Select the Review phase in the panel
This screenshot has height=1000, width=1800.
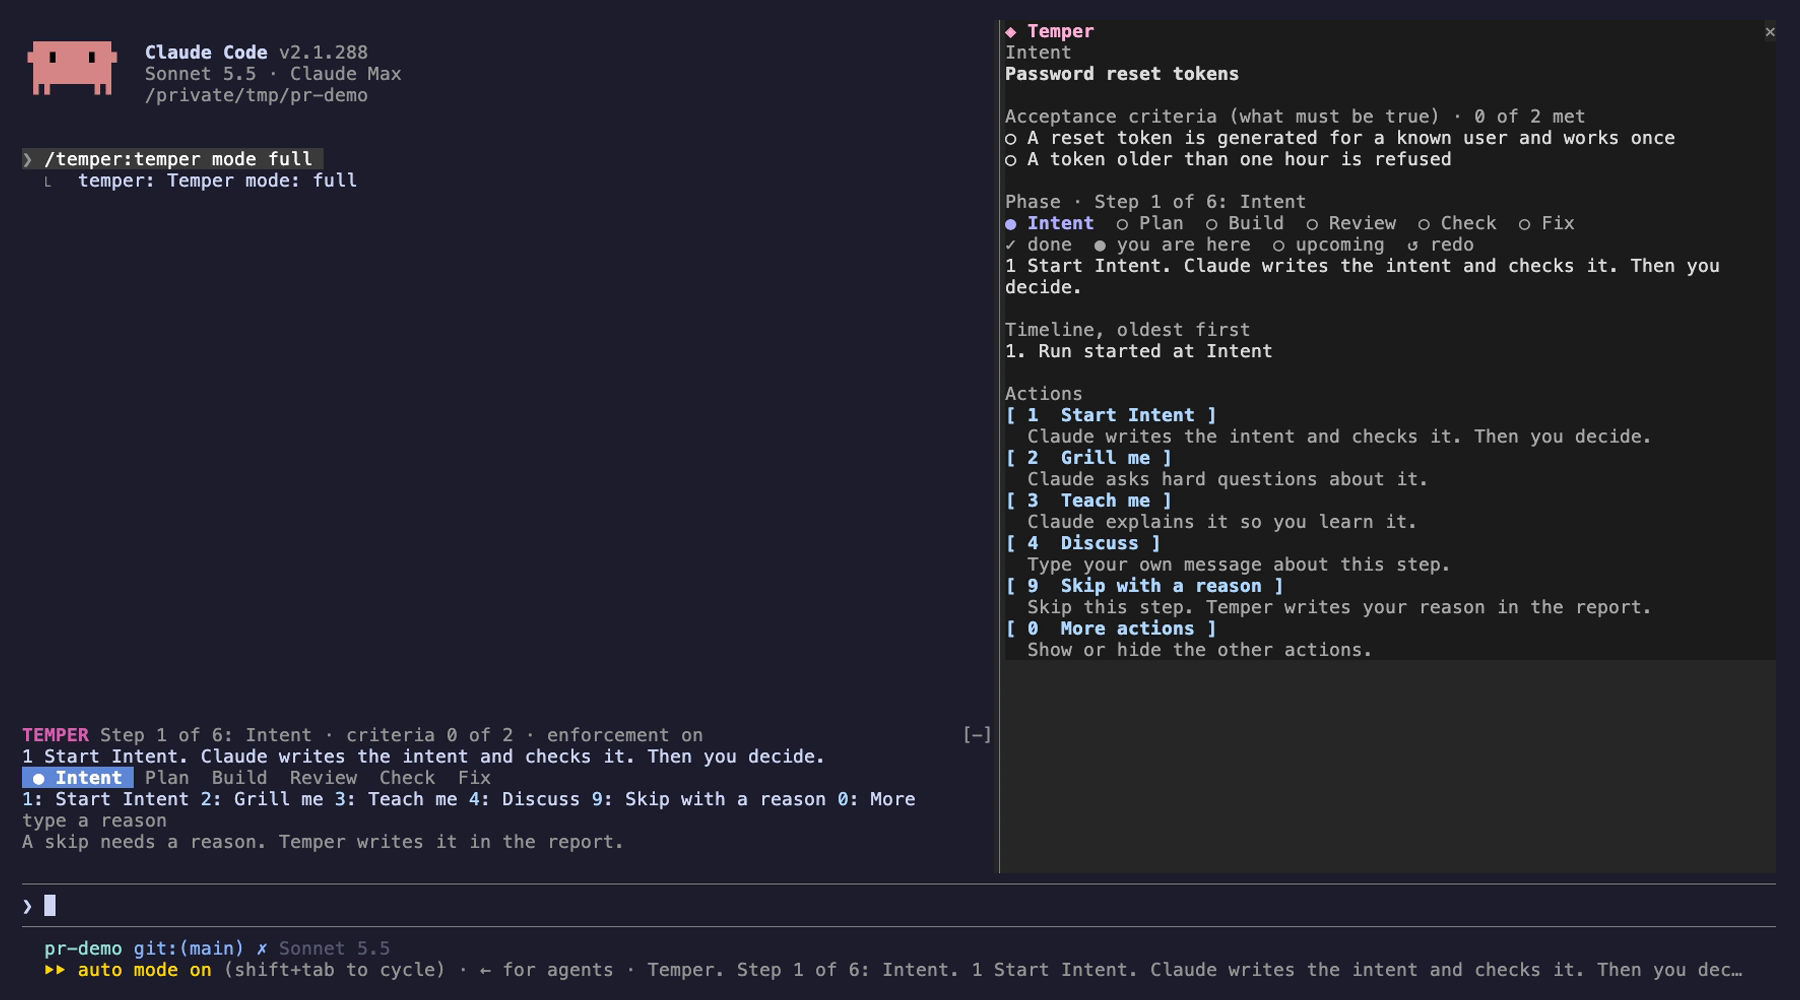click(1351, 223)
